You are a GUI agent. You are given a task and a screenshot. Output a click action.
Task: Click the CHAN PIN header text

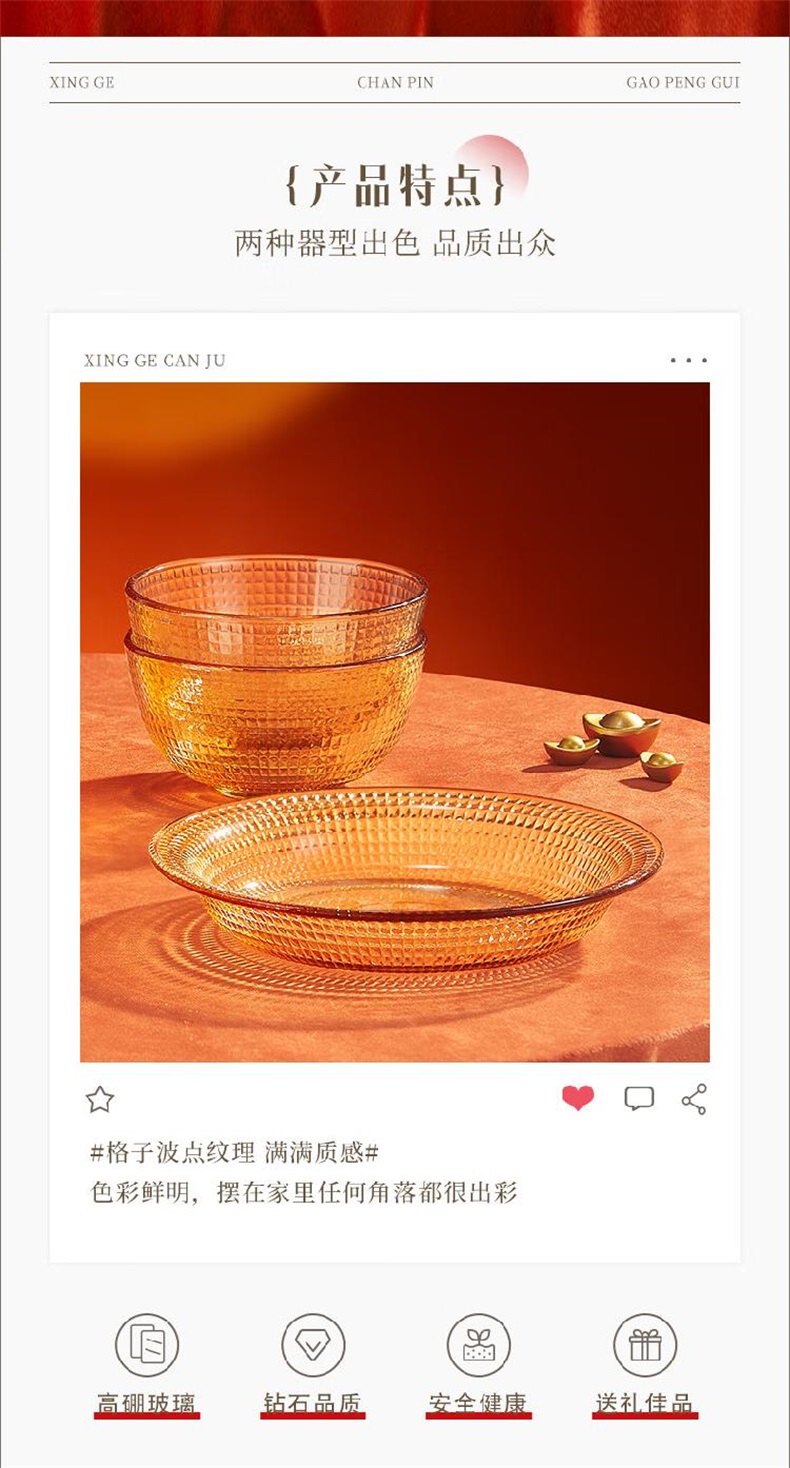click(396, 83)
